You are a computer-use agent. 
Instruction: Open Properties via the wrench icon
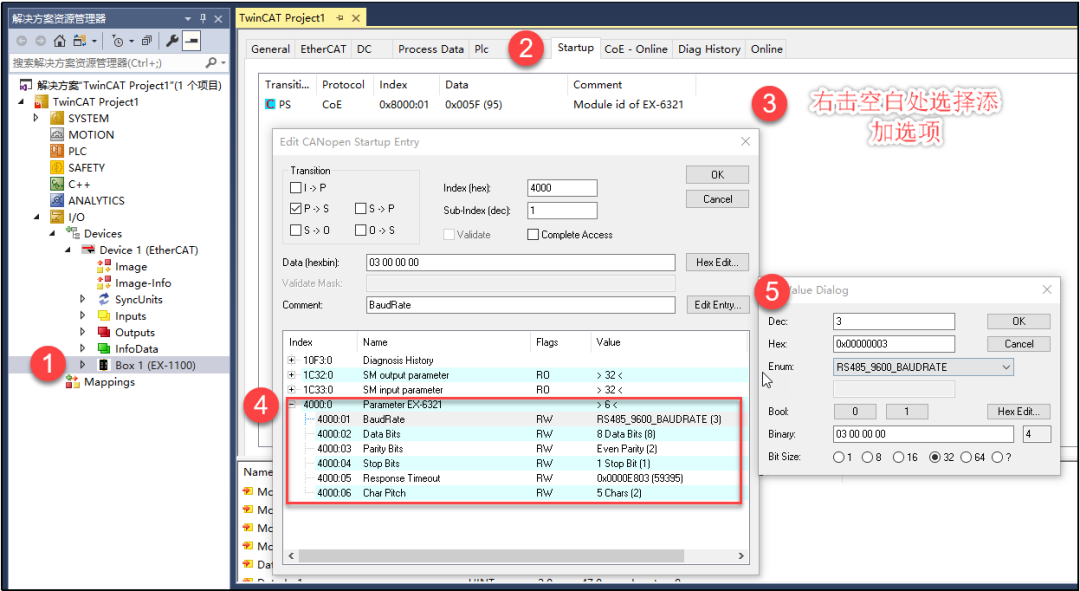point(172,41)
